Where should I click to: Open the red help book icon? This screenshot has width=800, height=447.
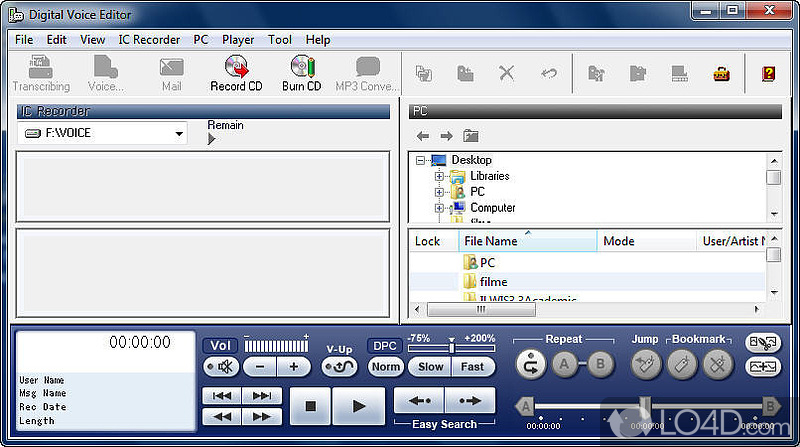click(x=768, y=73)
